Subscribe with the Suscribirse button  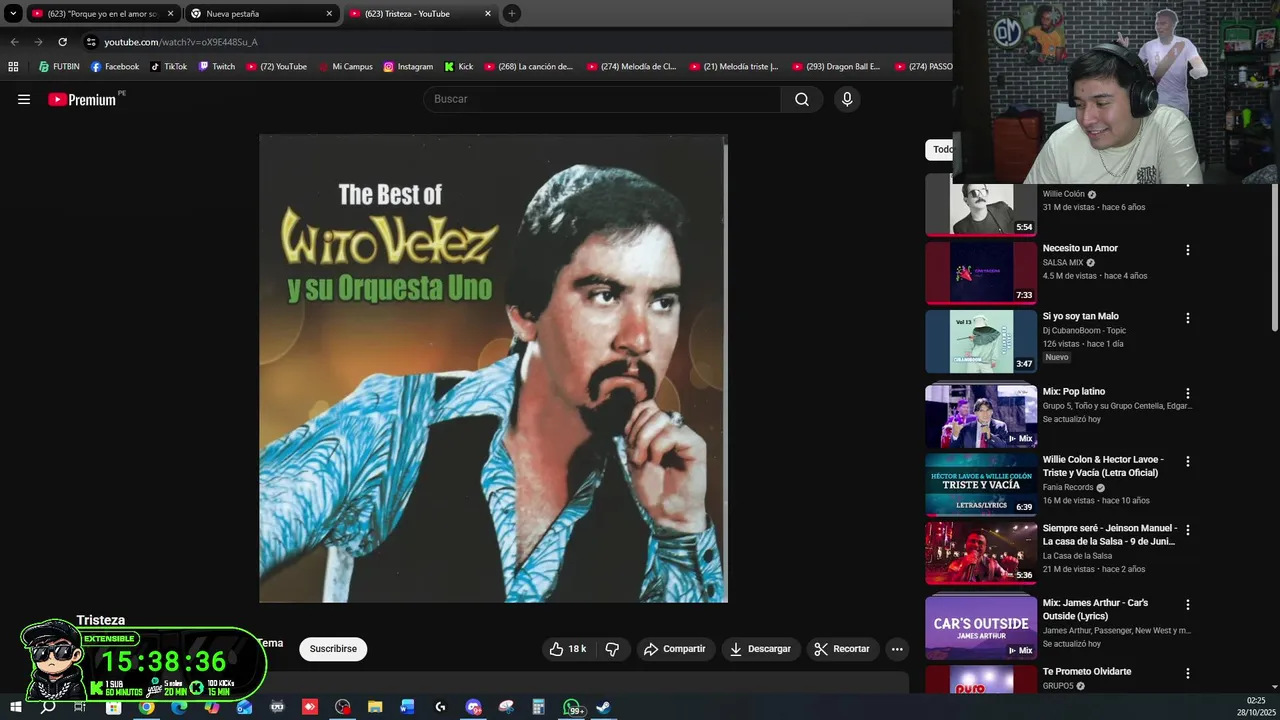pyautogui.click(x=333, y=649)
